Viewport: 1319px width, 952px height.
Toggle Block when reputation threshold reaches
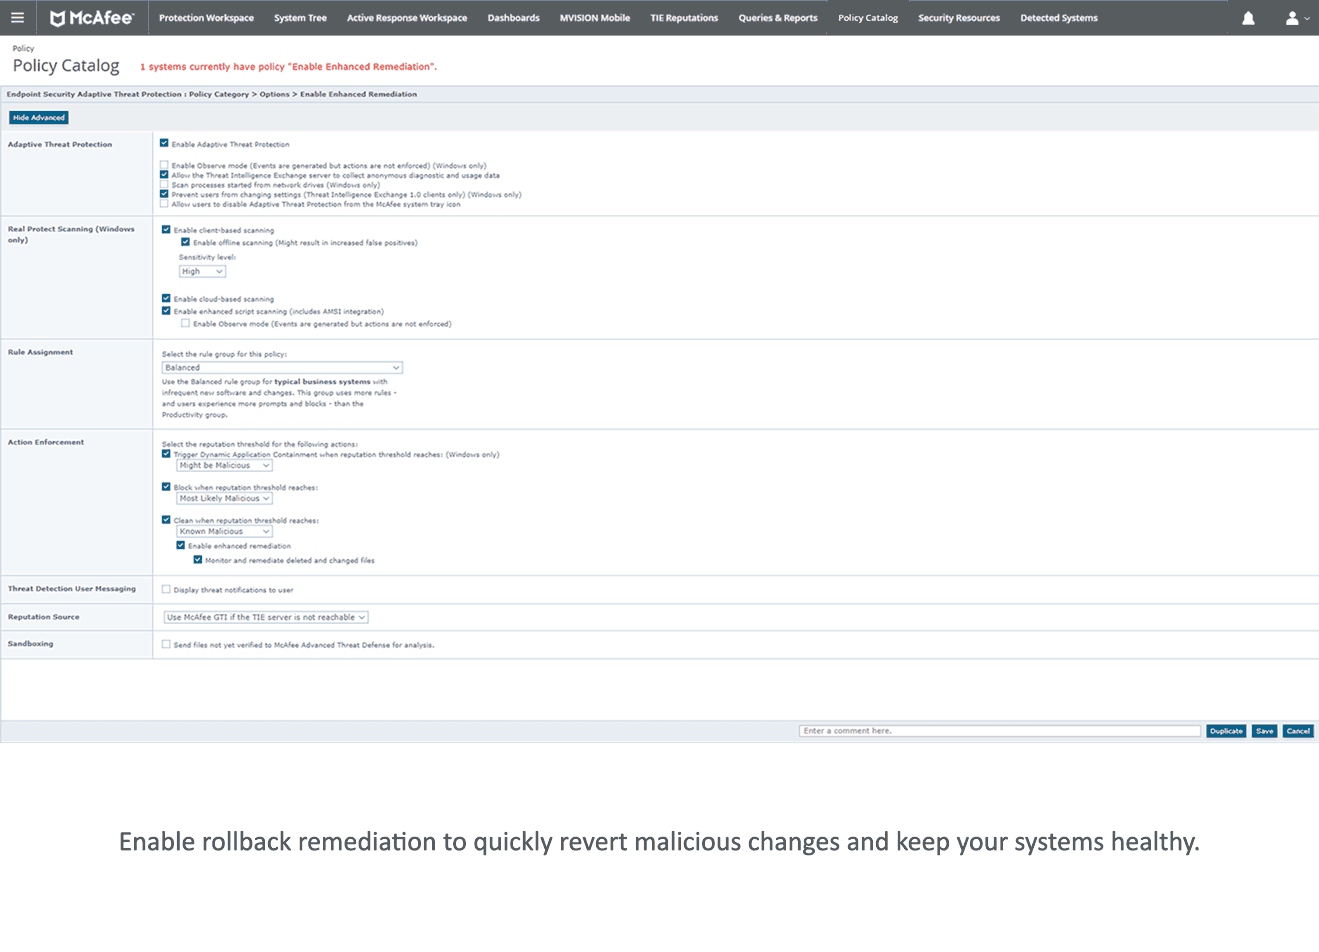pyautogui.click(x=166, y=487)
